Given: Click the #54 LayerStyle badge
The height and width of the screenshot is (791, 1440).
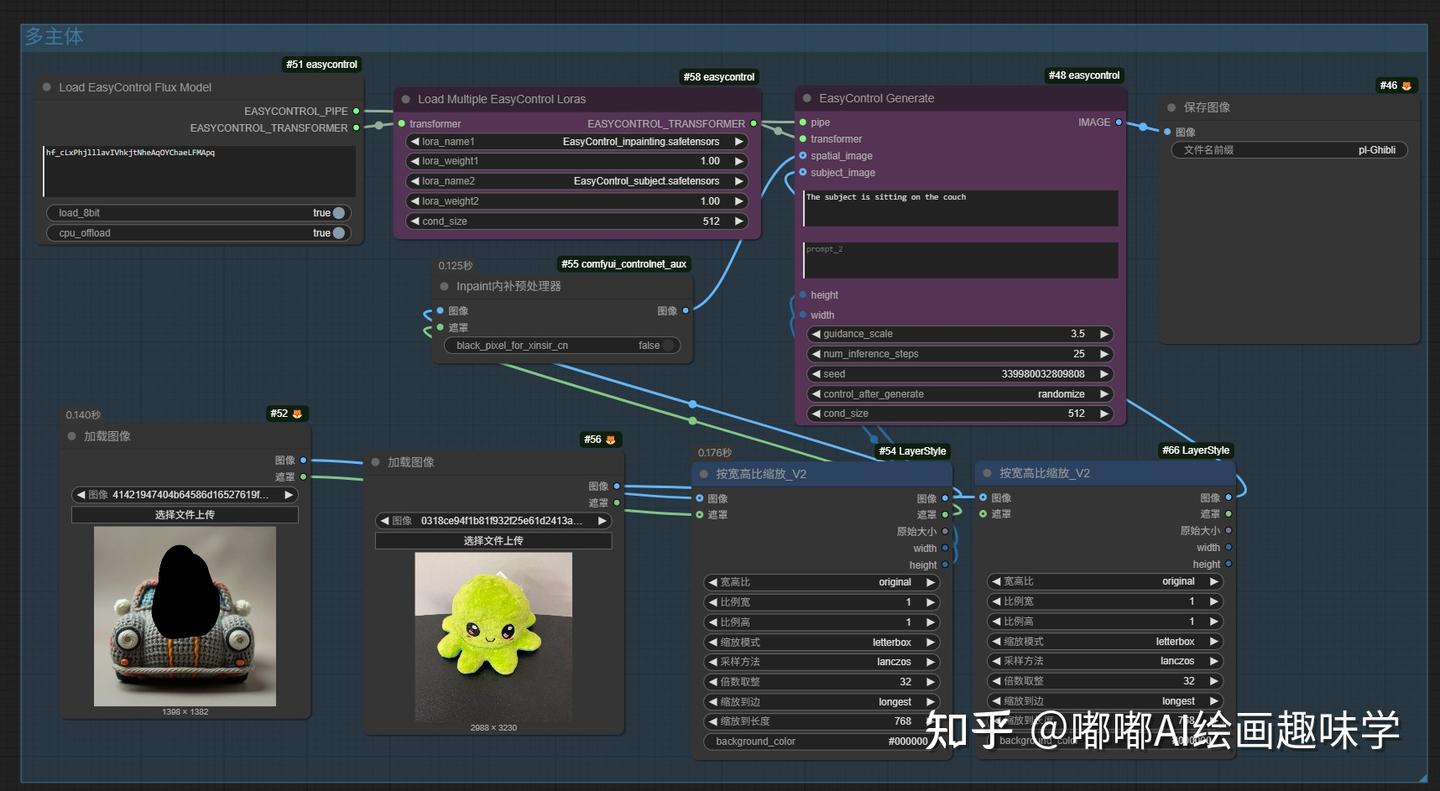Looking at the screenshot, I should point(912,451).
